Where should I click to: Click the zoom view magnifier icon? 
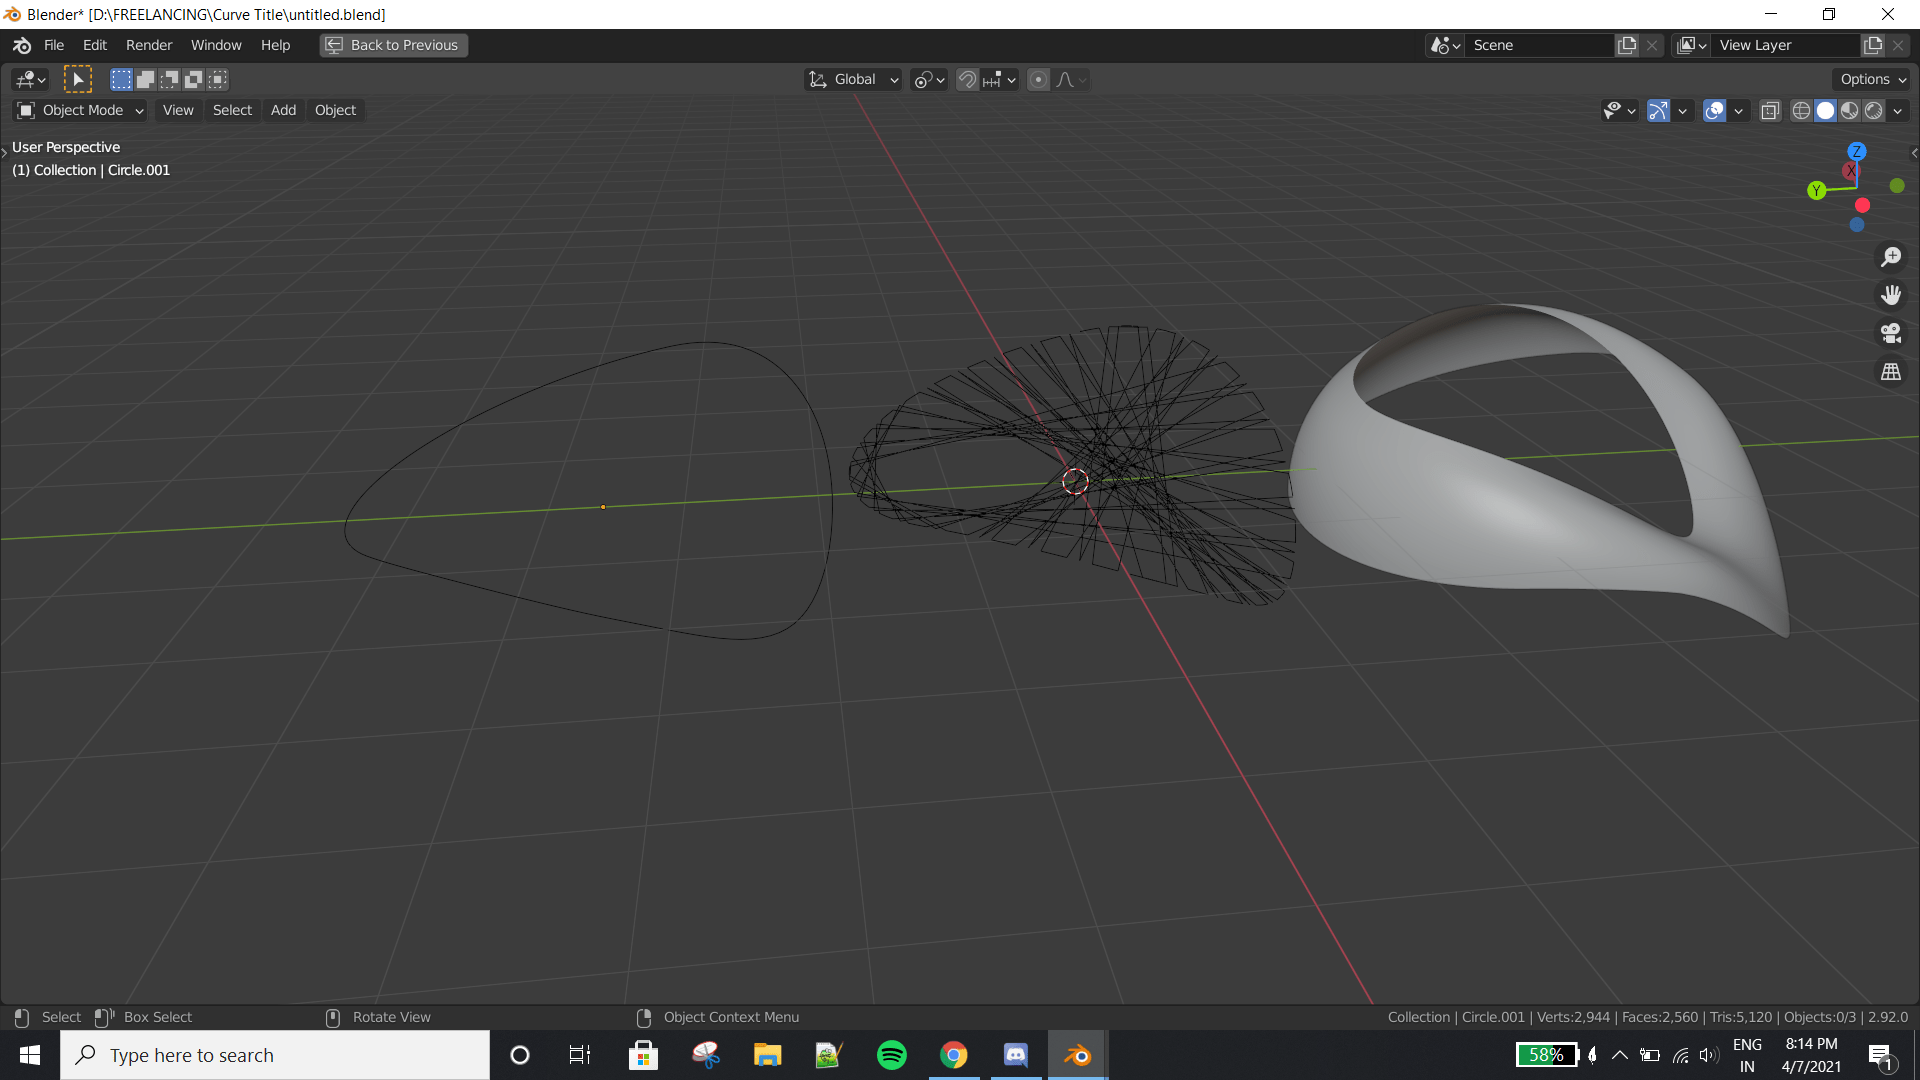click(x=1890, y=257)
